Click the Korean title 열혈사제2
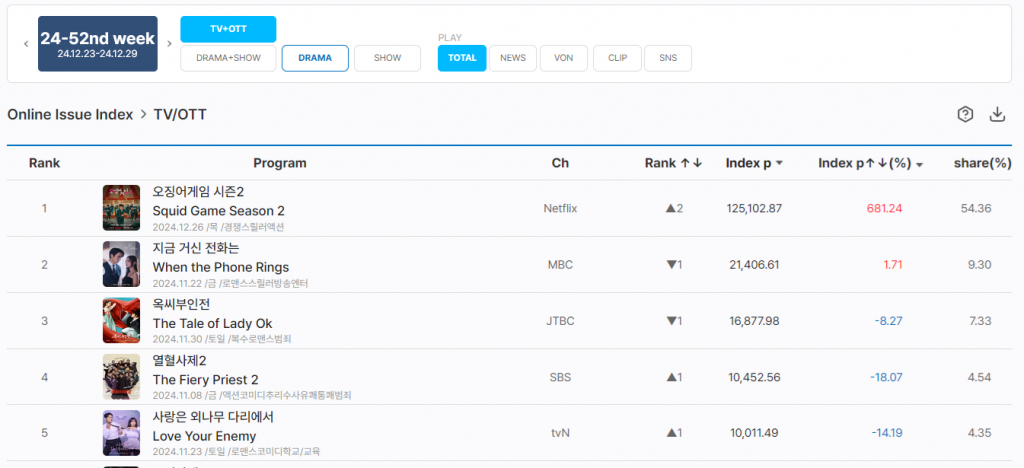 [180, 360]
